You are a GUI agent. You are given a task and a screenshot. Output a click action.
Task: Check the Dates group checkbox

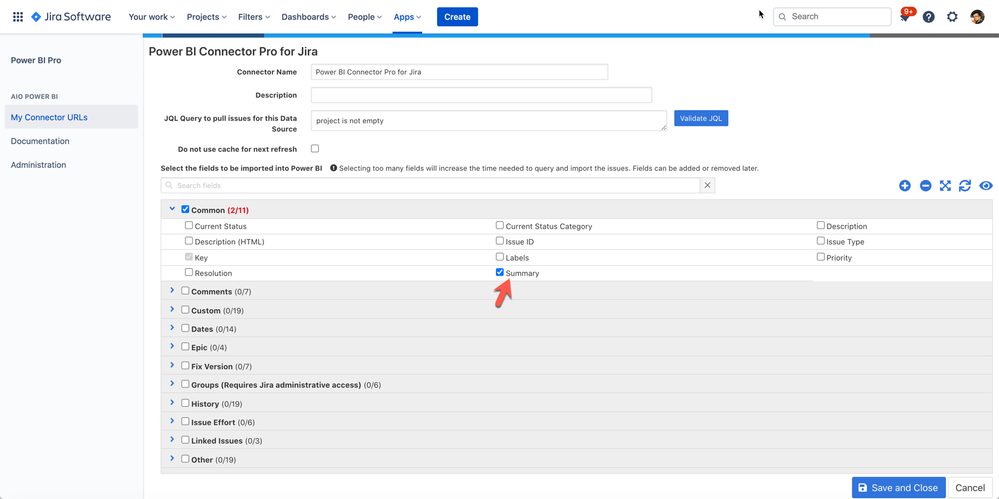tap(185, 328)
